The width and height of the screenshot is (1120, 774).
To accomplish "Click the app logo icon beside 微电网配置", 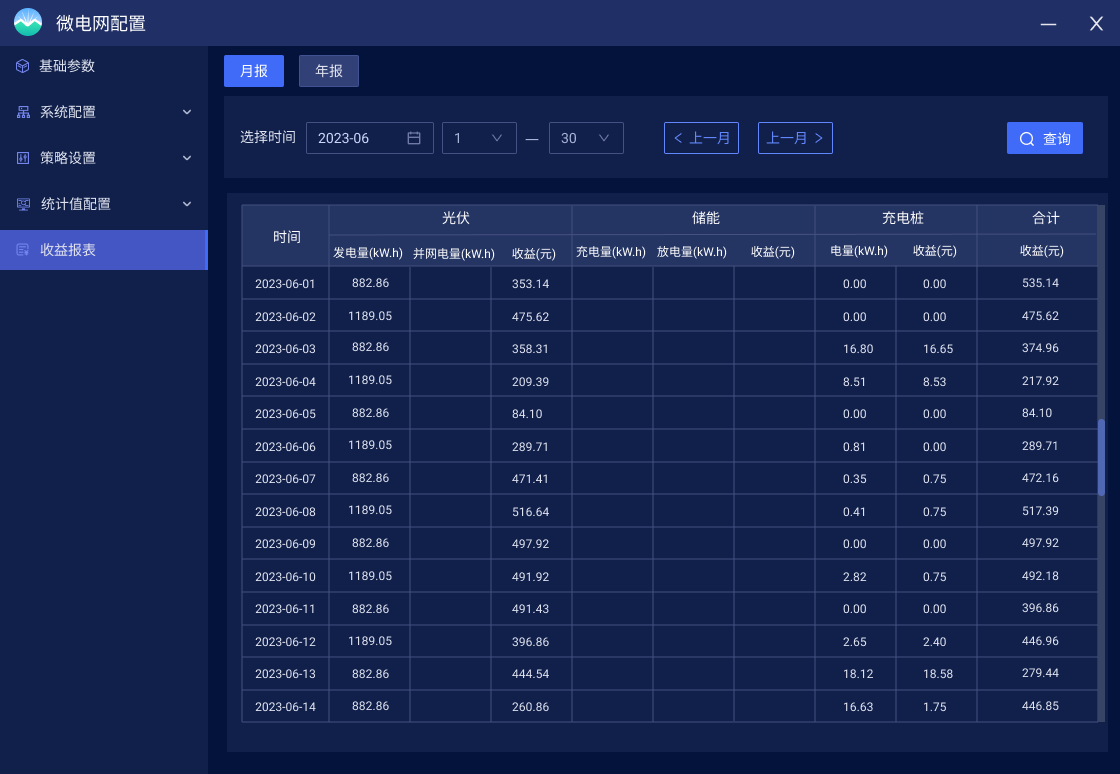I will pos(27,22).
